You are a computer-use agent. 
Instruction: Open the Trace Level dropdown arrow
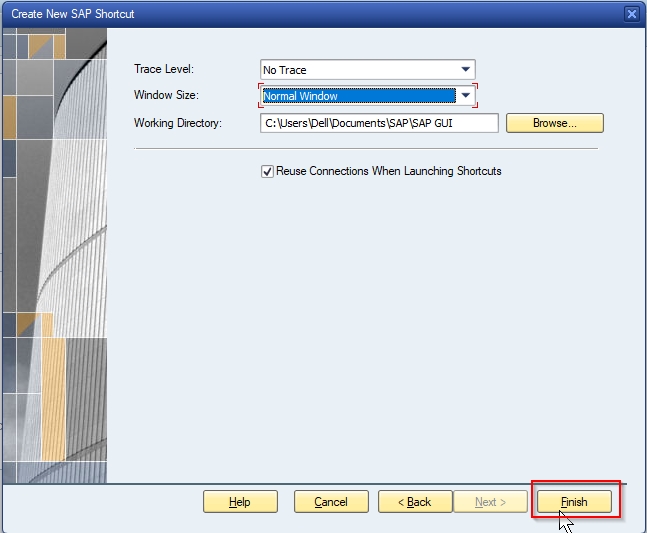pos(465,70)
